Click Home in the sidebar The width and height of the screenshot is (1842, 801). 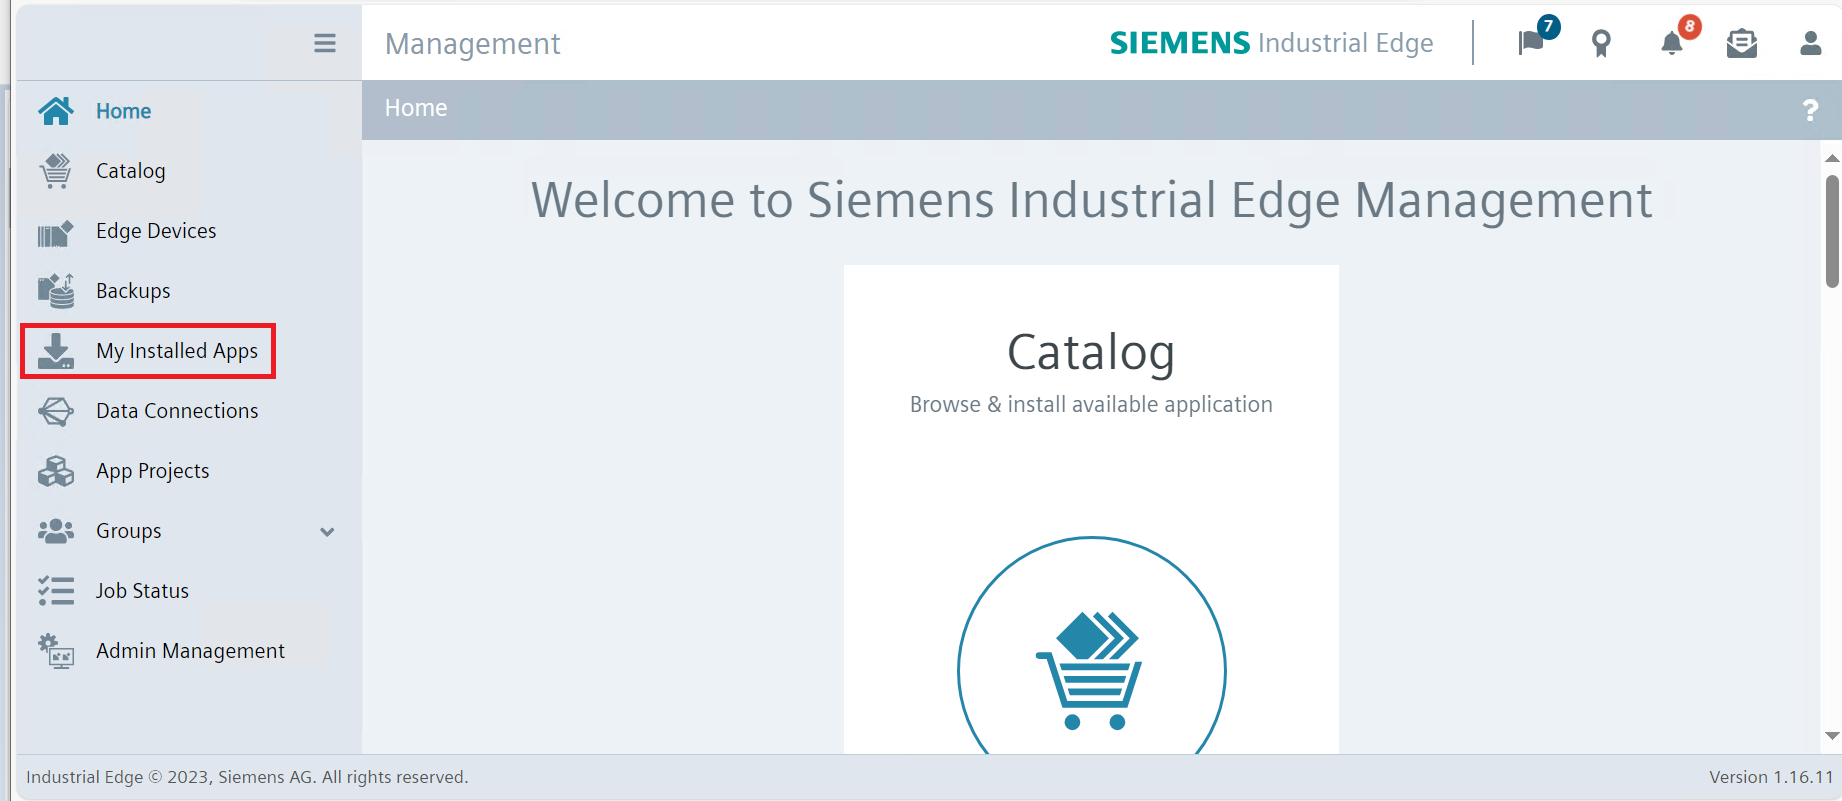click(123, 111)
